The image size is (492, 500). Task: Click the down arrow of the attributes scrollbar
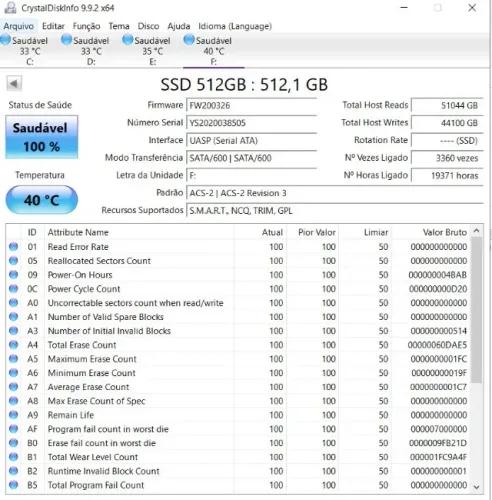pyautogui.click(x=476, y=487)
